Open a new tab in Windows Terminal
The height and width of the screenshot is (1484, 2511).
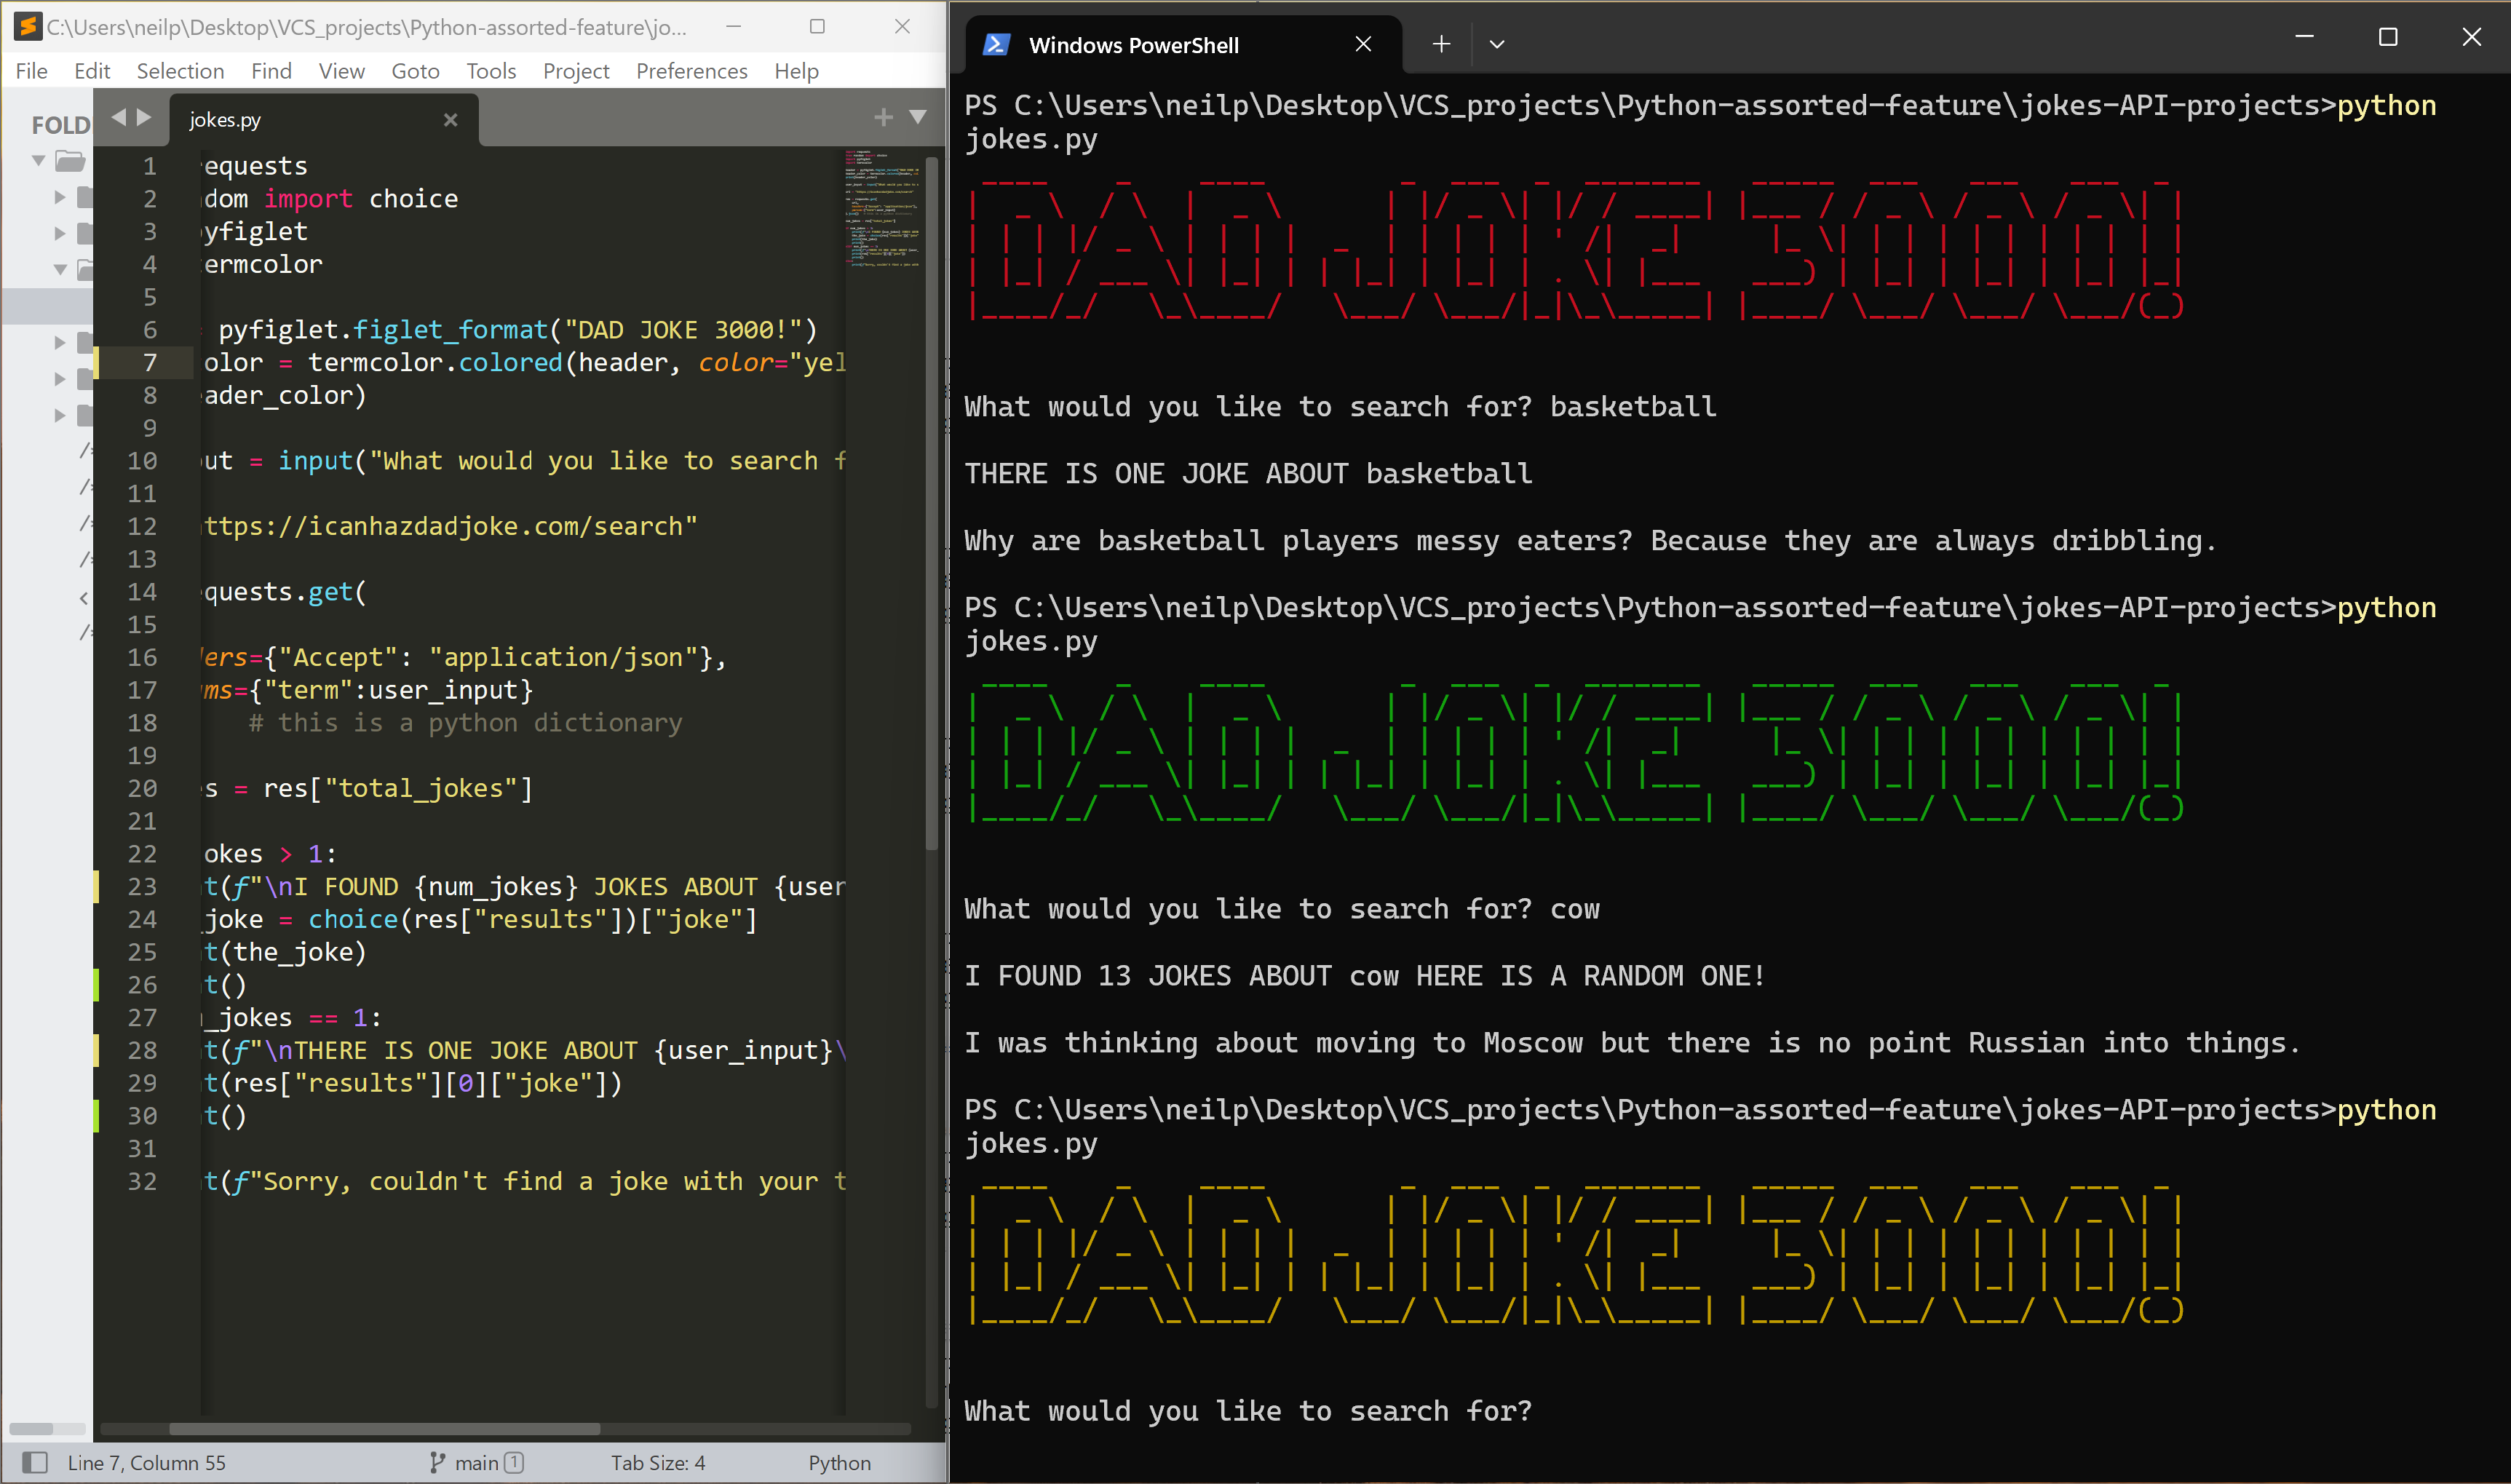coord(1441,44)
